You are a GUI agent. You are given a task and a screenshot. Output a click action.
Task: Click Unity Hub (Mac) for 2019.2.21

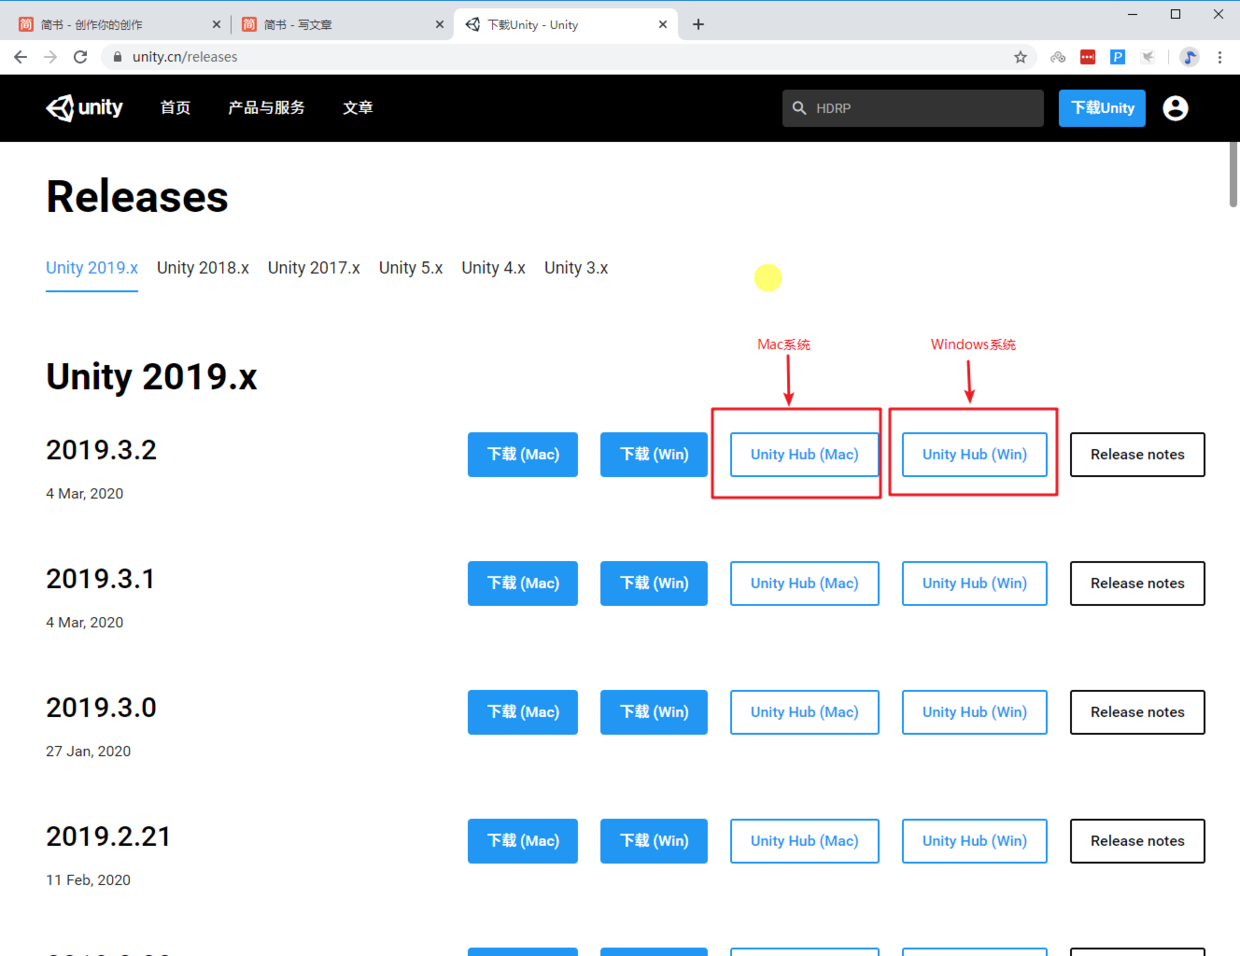coord(805,841)
